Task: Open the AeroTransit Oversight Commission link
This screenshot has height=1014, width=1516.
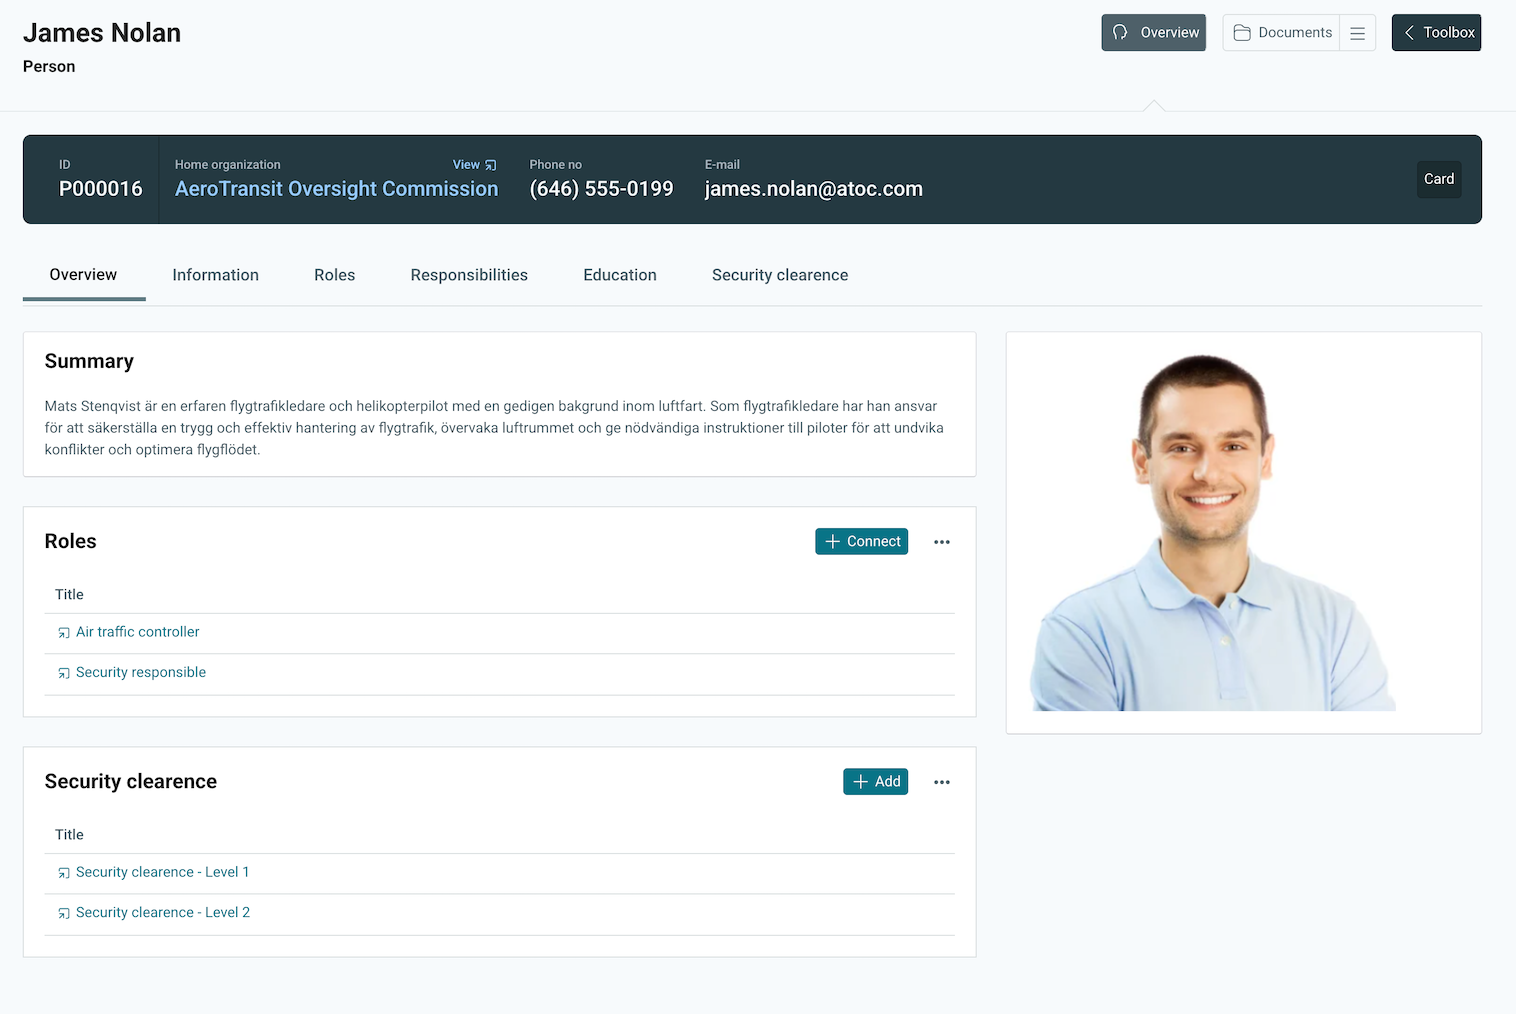Action: pyautogui.click(x=336, y=189)
